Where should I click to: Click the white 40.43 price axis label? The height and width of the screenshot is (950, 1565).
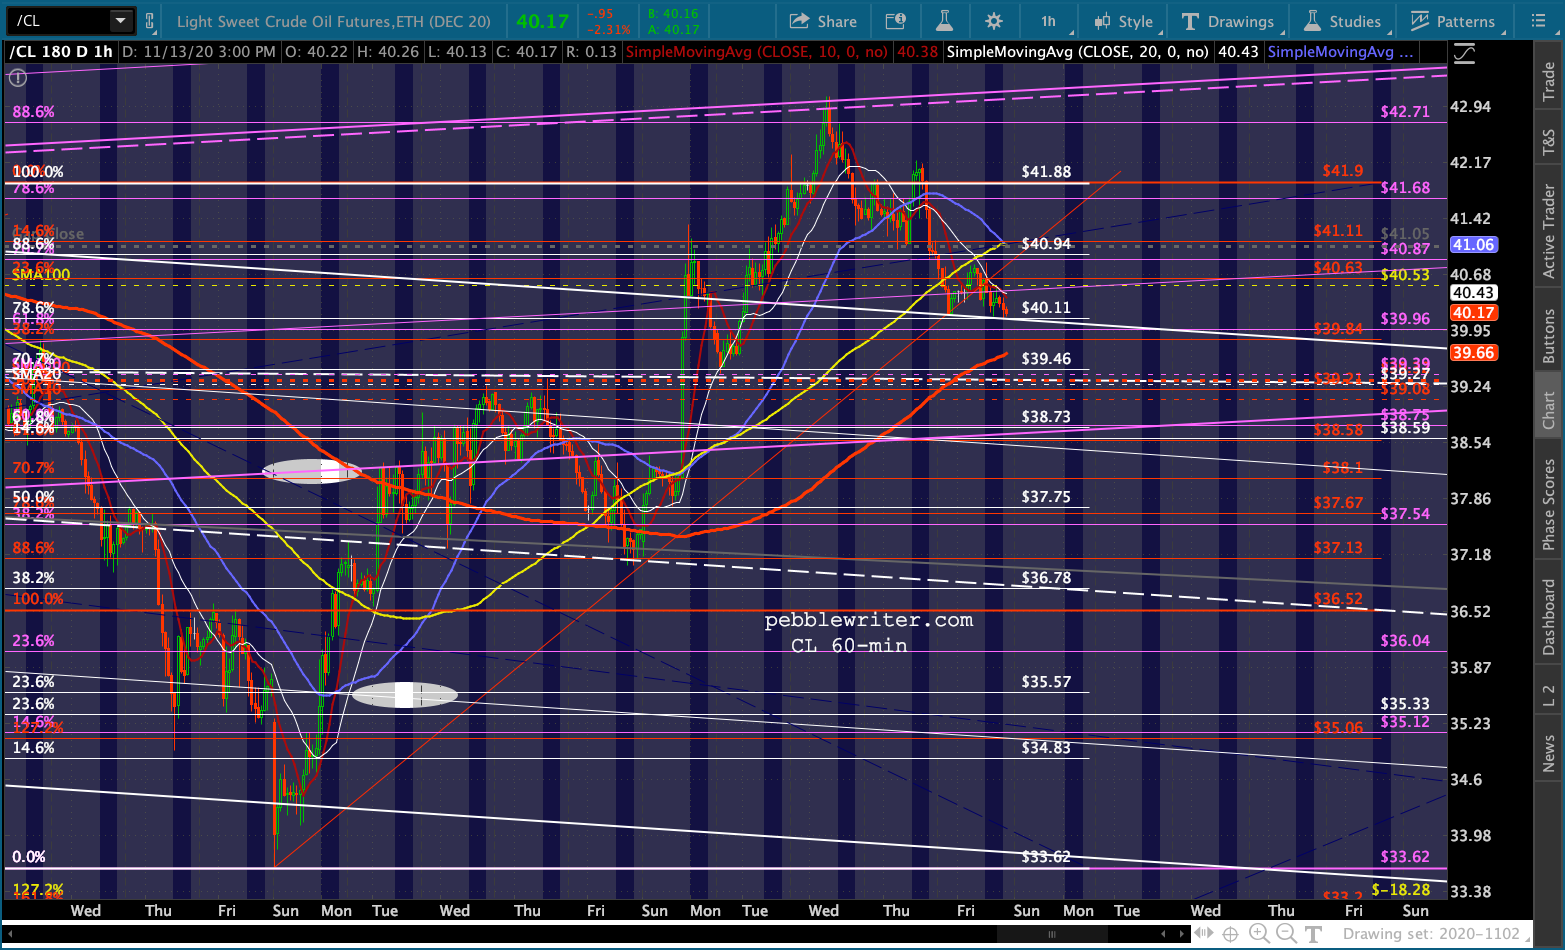click(1473, 292)
